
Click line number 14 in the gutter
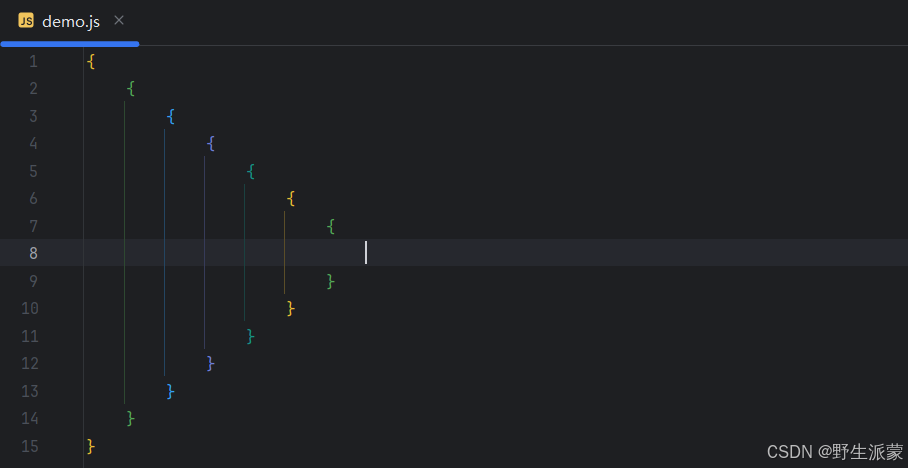click(x=30, y=418)
